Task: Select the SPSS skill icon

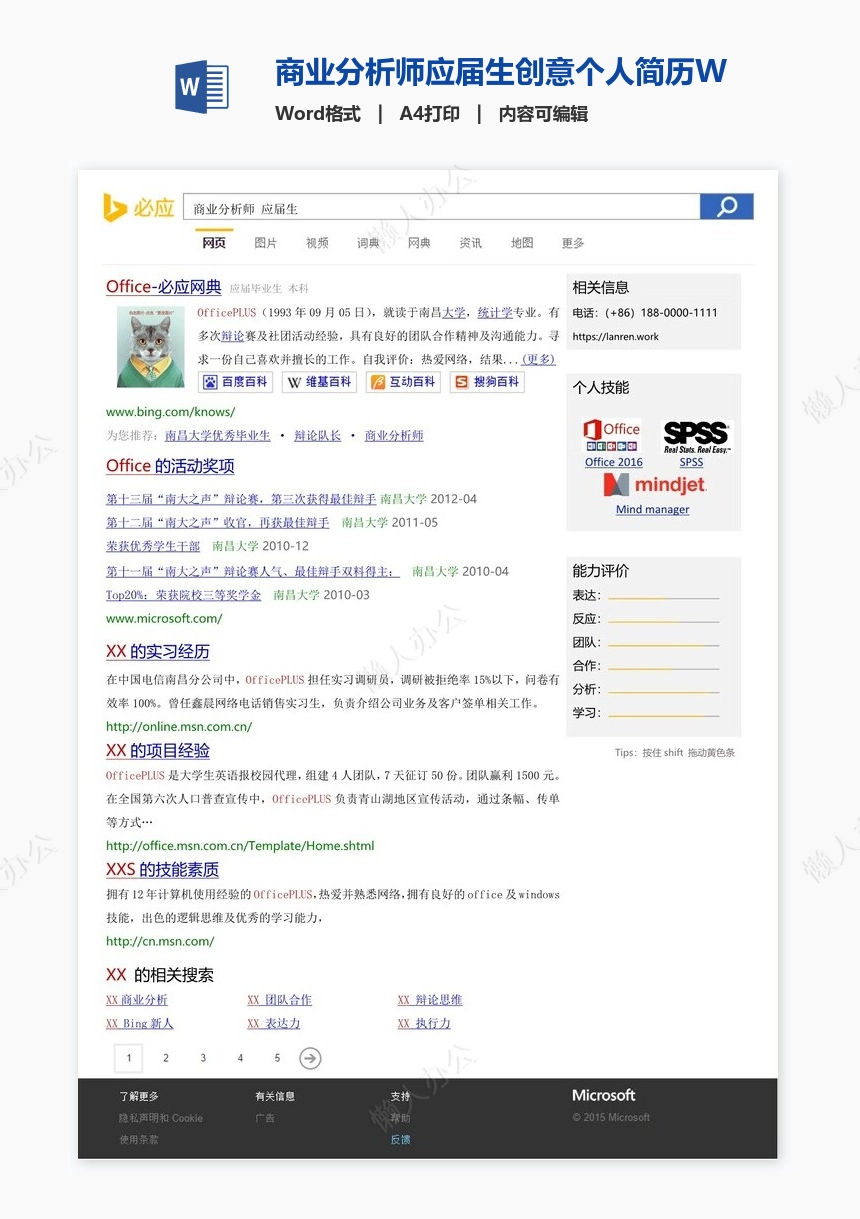Action: [x=694, y=434]
